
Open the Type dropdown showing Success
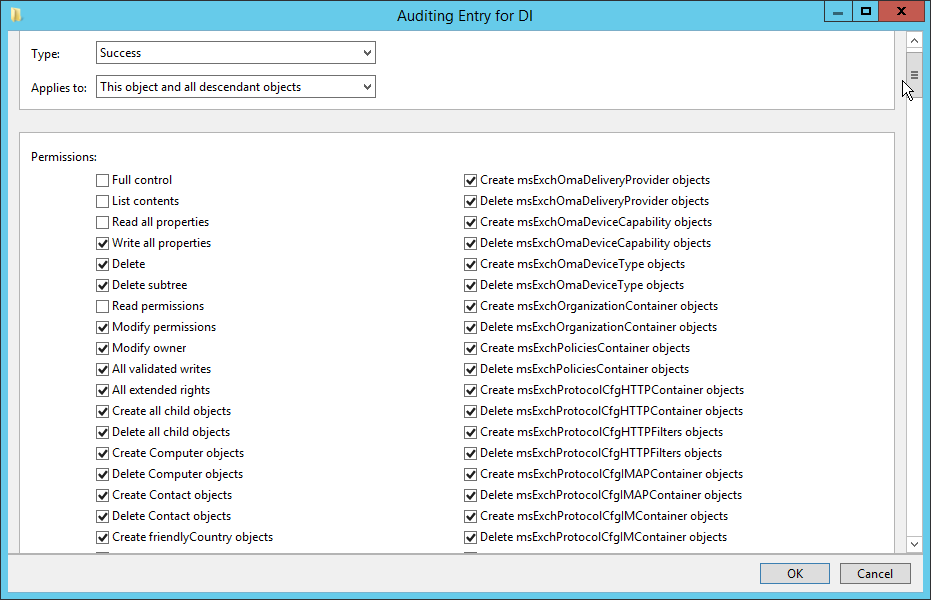(236, 53)
